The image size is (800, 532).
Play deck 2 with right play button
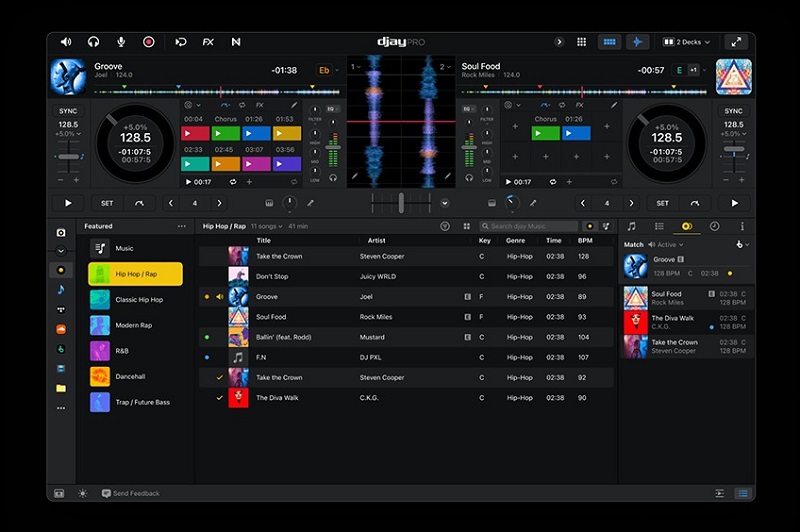click(x=734, y=203)
